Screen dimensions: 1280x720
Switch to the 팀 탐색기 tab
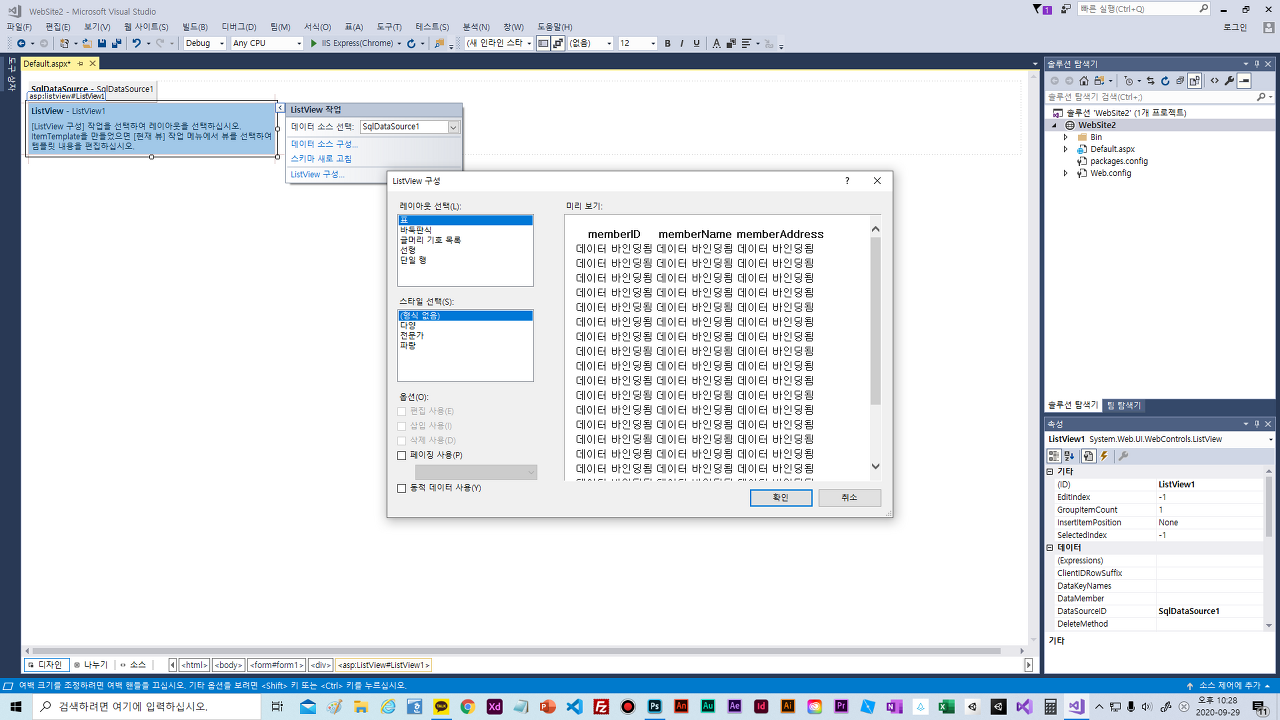(x=1123, y=405)
